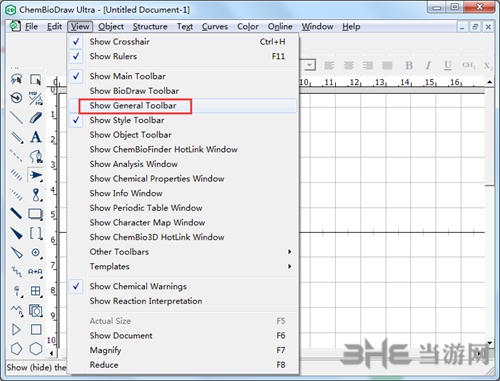Show the Periodic Table Window

[x=182, y=208]
